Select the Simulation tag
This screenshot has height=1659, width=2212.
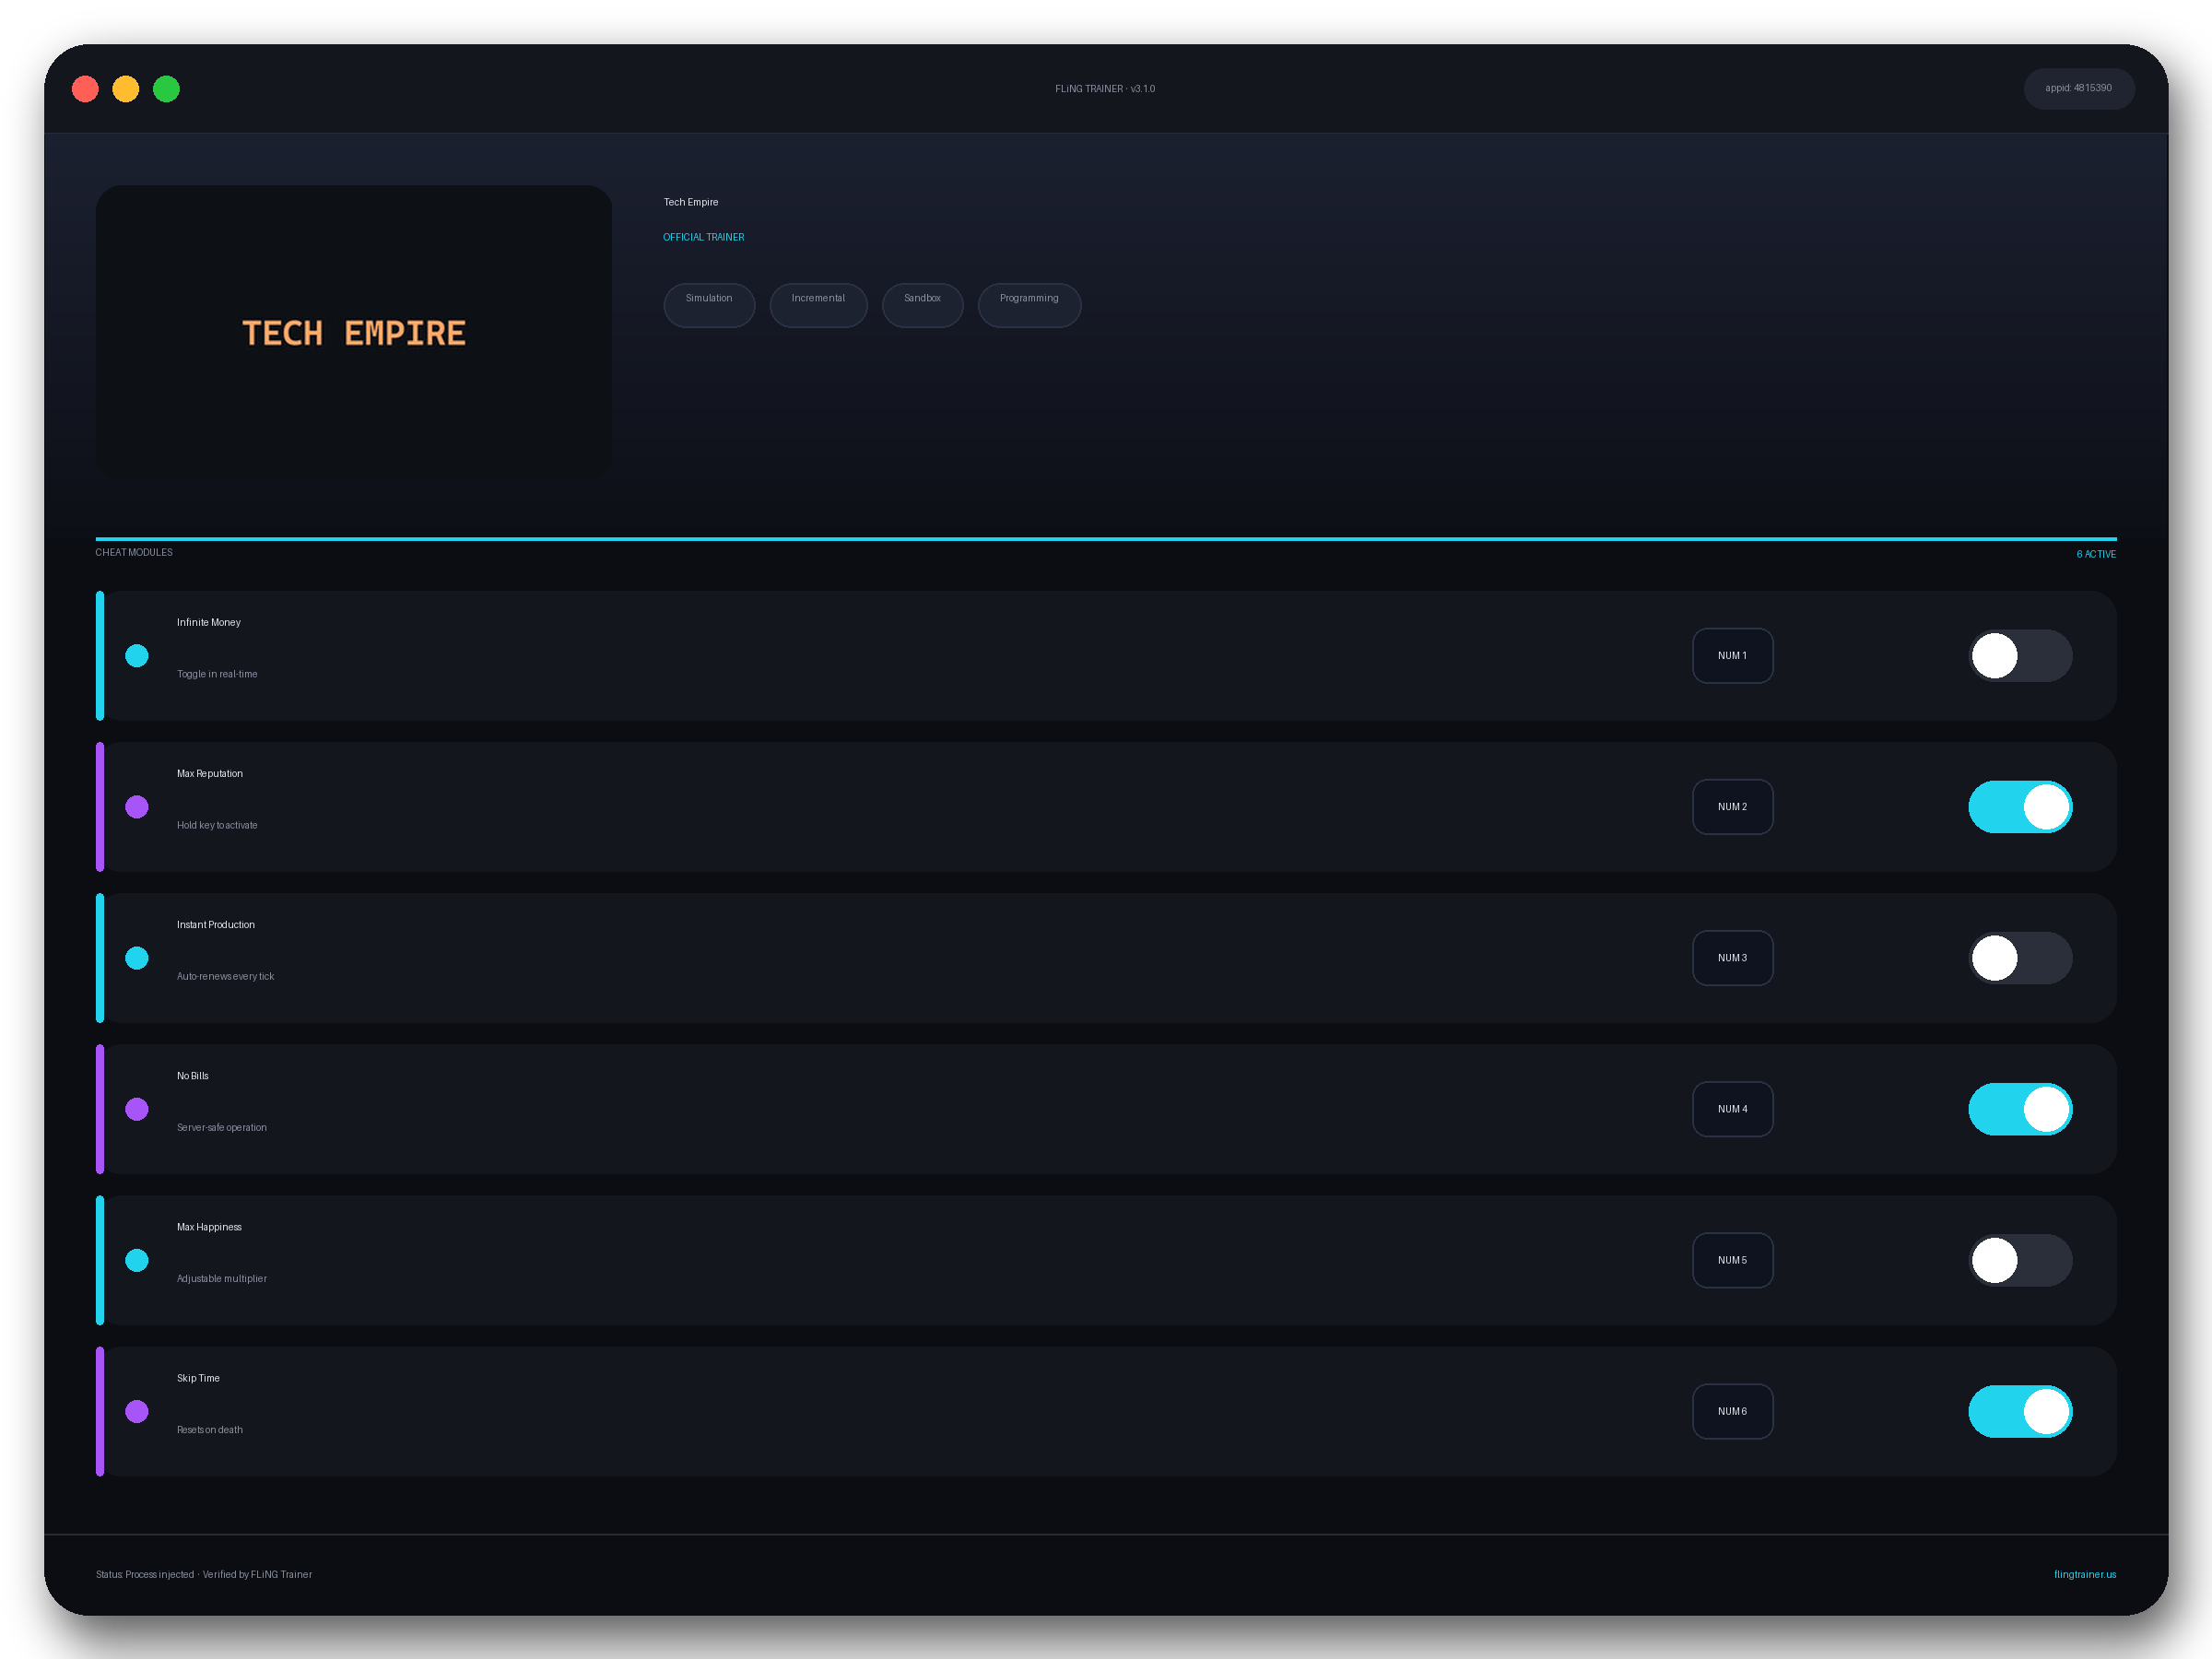coord(709,305)
